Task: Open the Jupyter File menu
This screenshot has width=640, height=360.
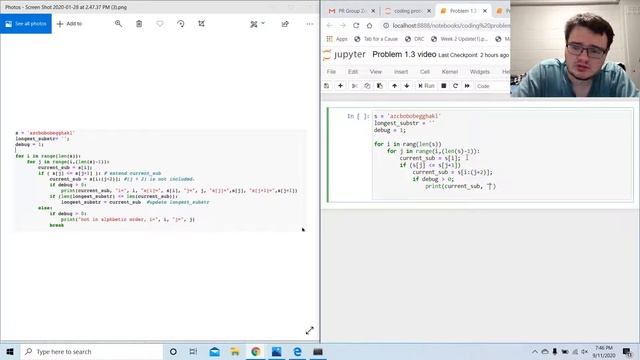Action: click(x=331, y=72)
